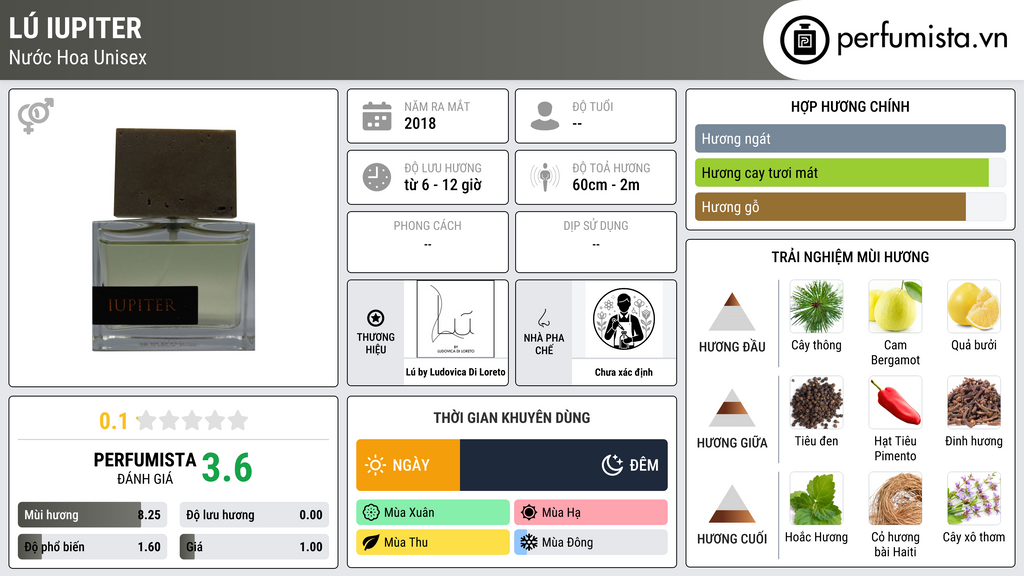The width and height of the screenshot is (1024, 576).
Task: Open the Tiêu đen black pepper image
Action: (x=816, y=402)
